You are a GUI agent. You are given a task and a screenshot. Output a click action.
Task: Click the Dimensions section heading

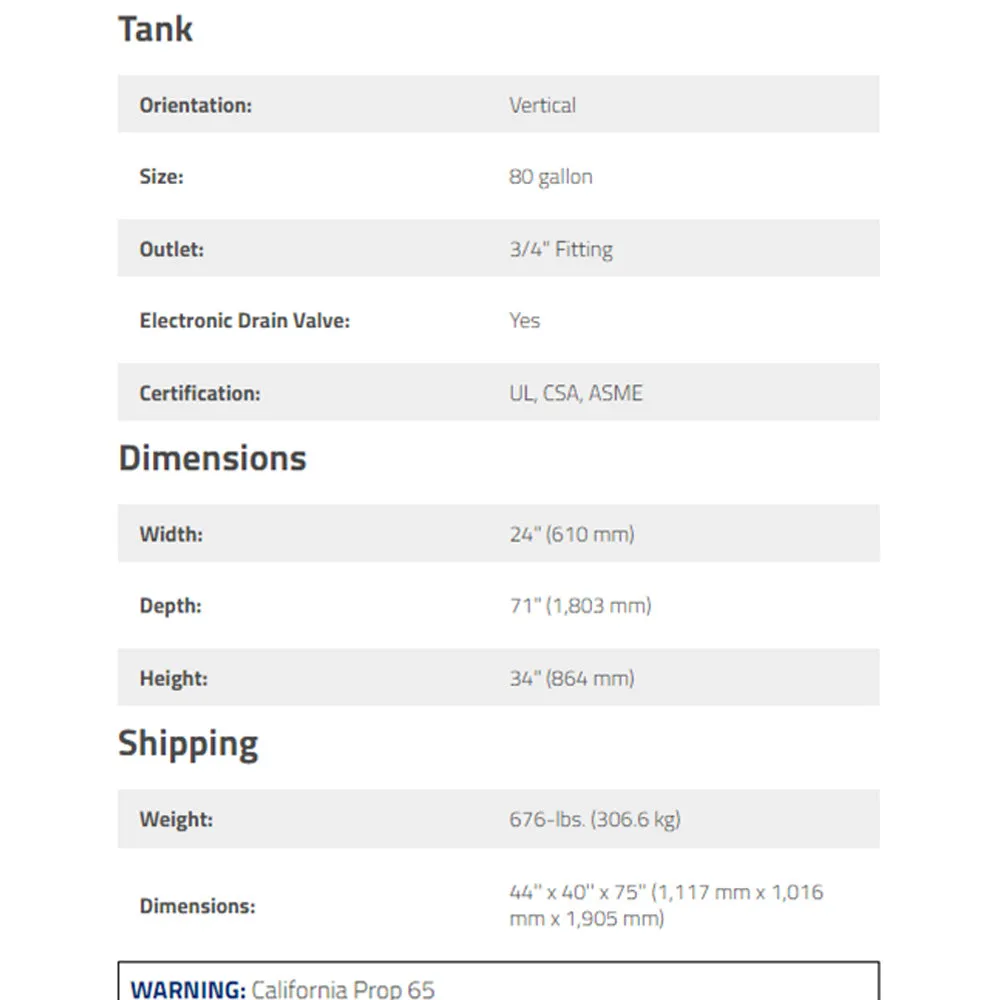coord(212,459)
